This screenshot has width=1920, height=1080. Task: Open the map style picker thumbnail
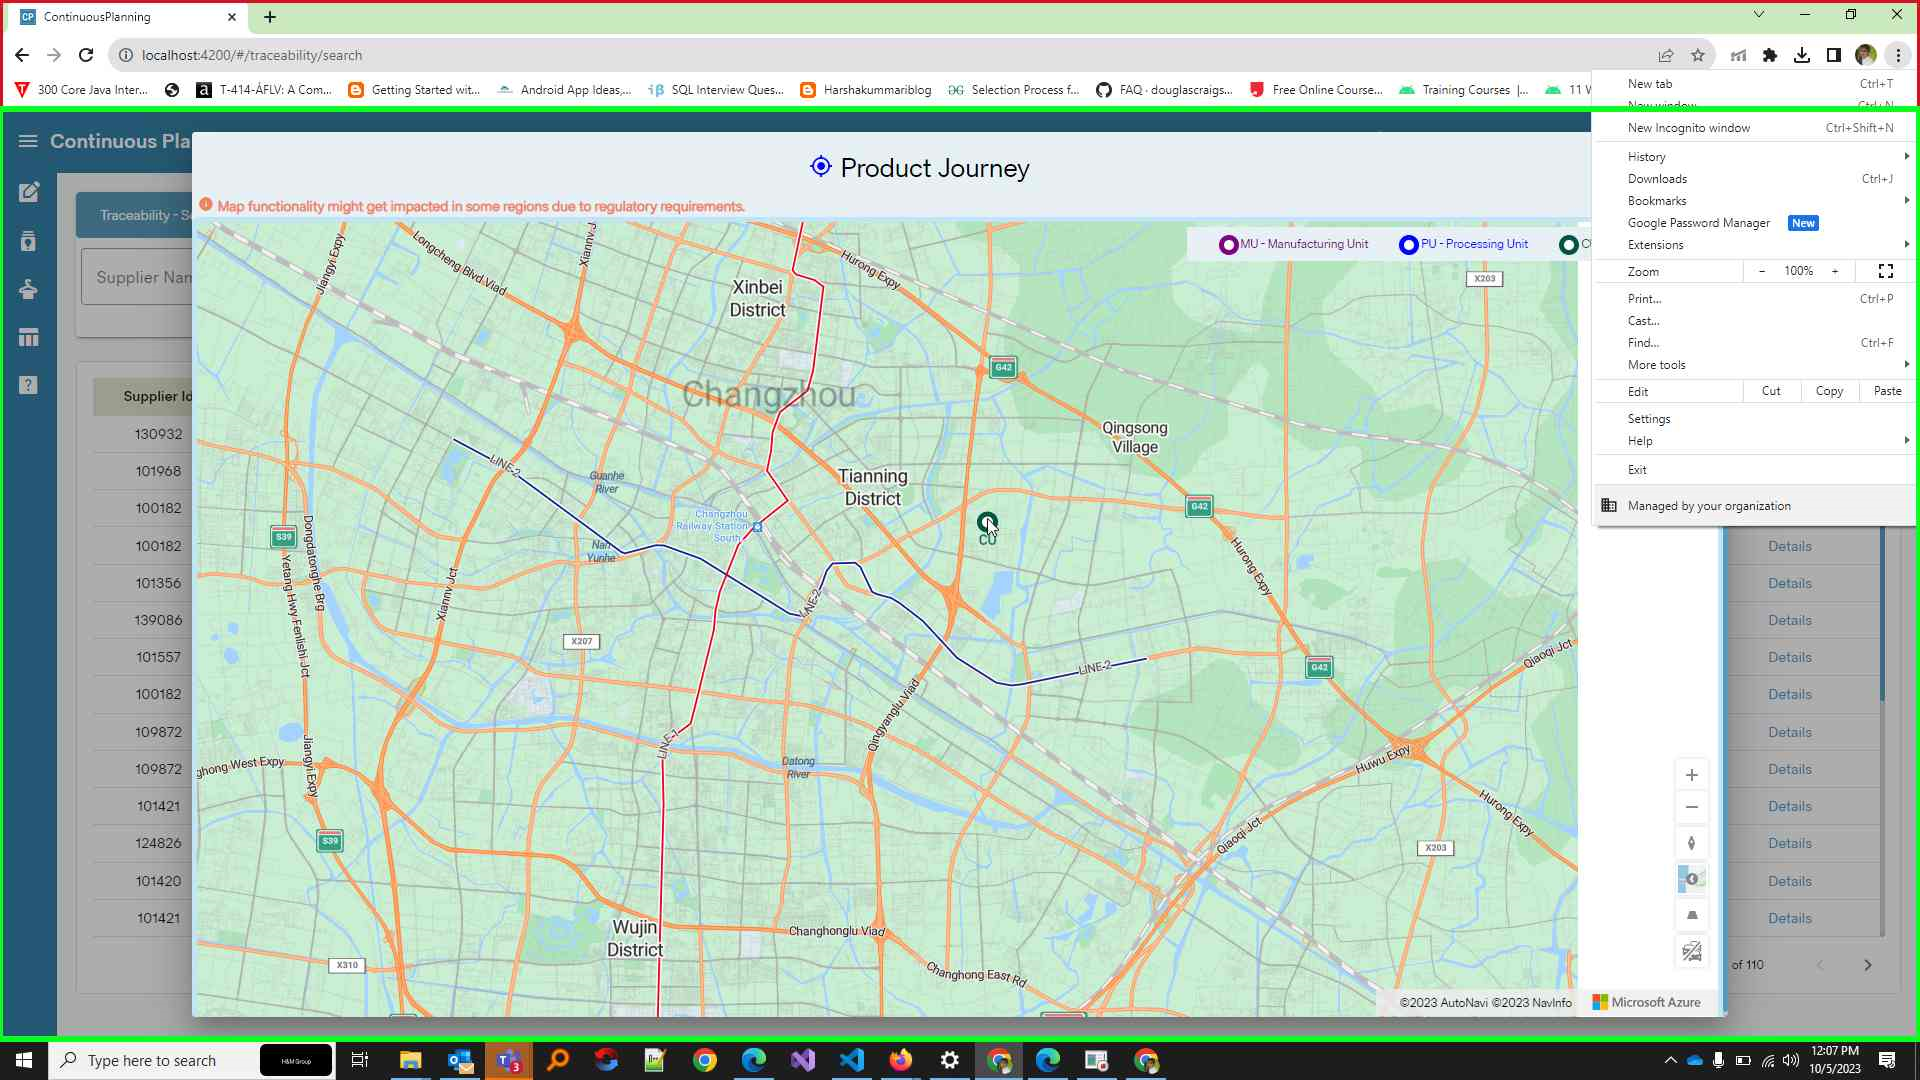[x=1691, y=879]
